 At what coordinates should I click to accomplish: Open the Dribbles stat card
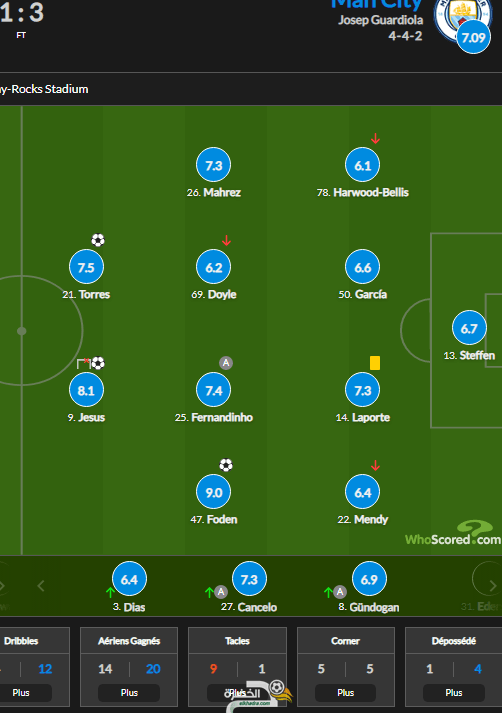pos(27,667)
